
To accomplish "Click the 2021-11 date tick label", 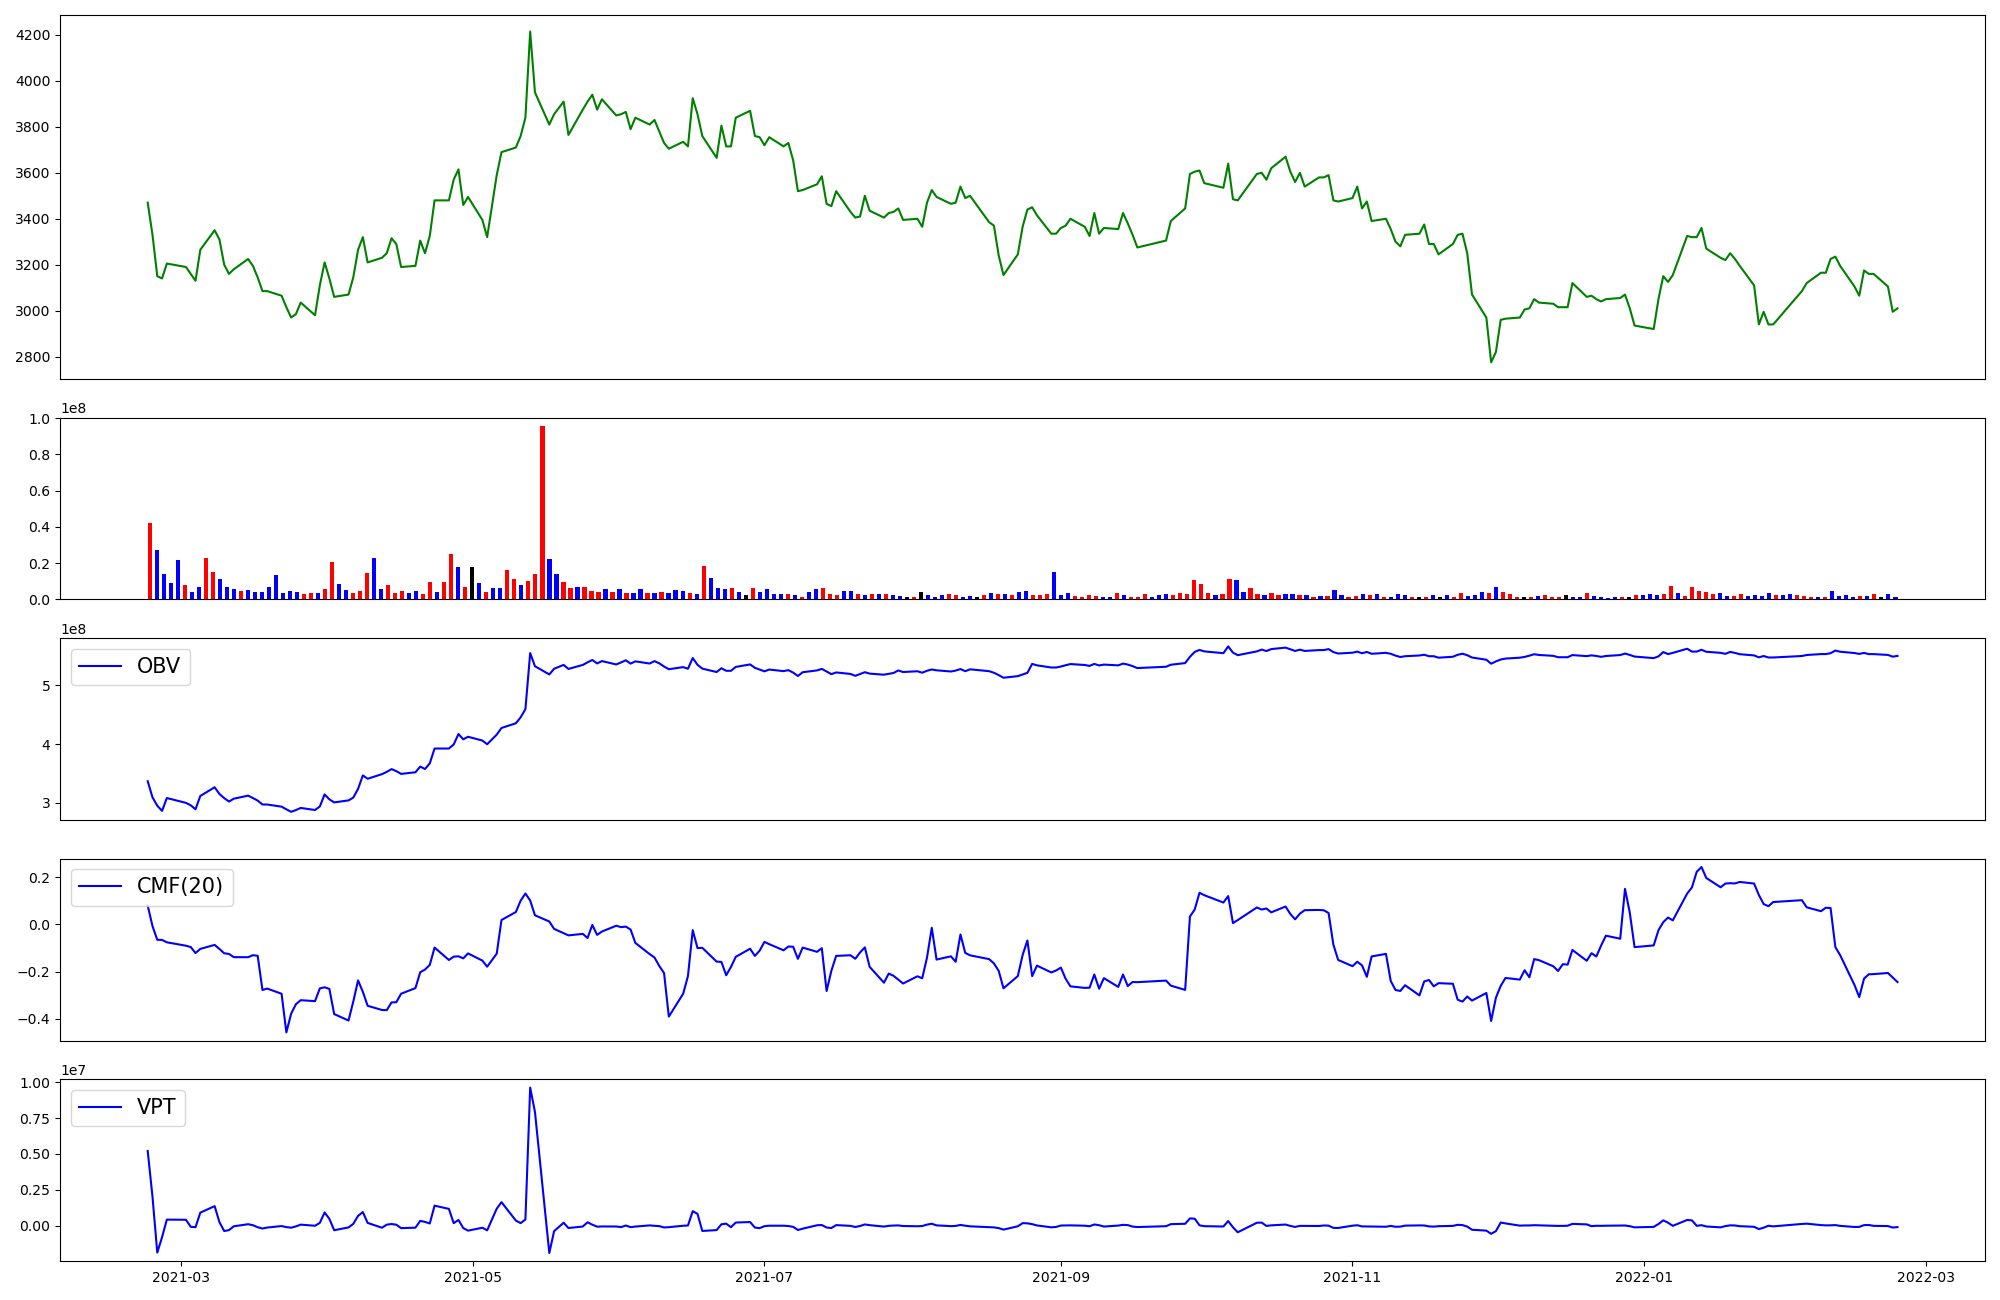I will click(1352, 1276).
